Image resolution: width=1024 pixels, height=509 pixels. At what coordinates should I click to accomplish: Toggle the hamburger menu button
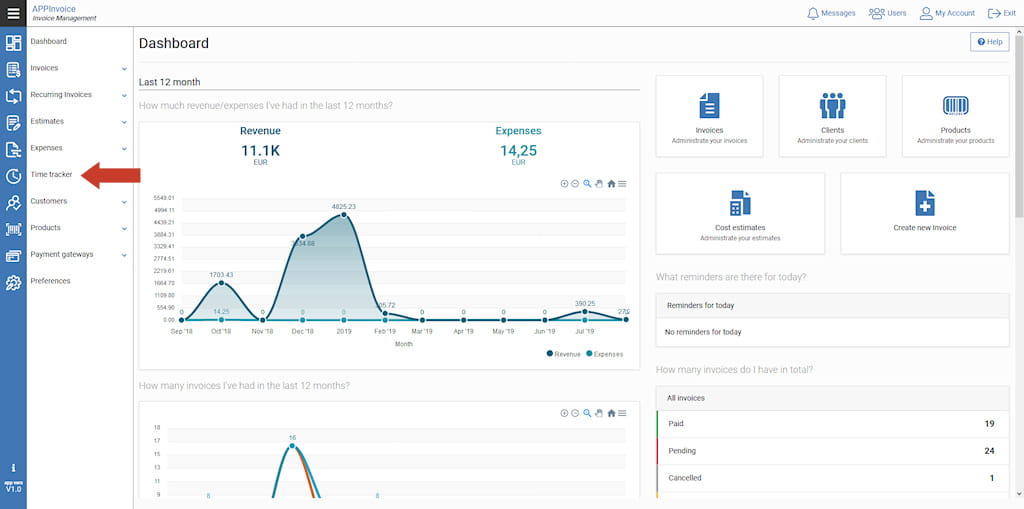pyautogui.click(x=13, y=13)
